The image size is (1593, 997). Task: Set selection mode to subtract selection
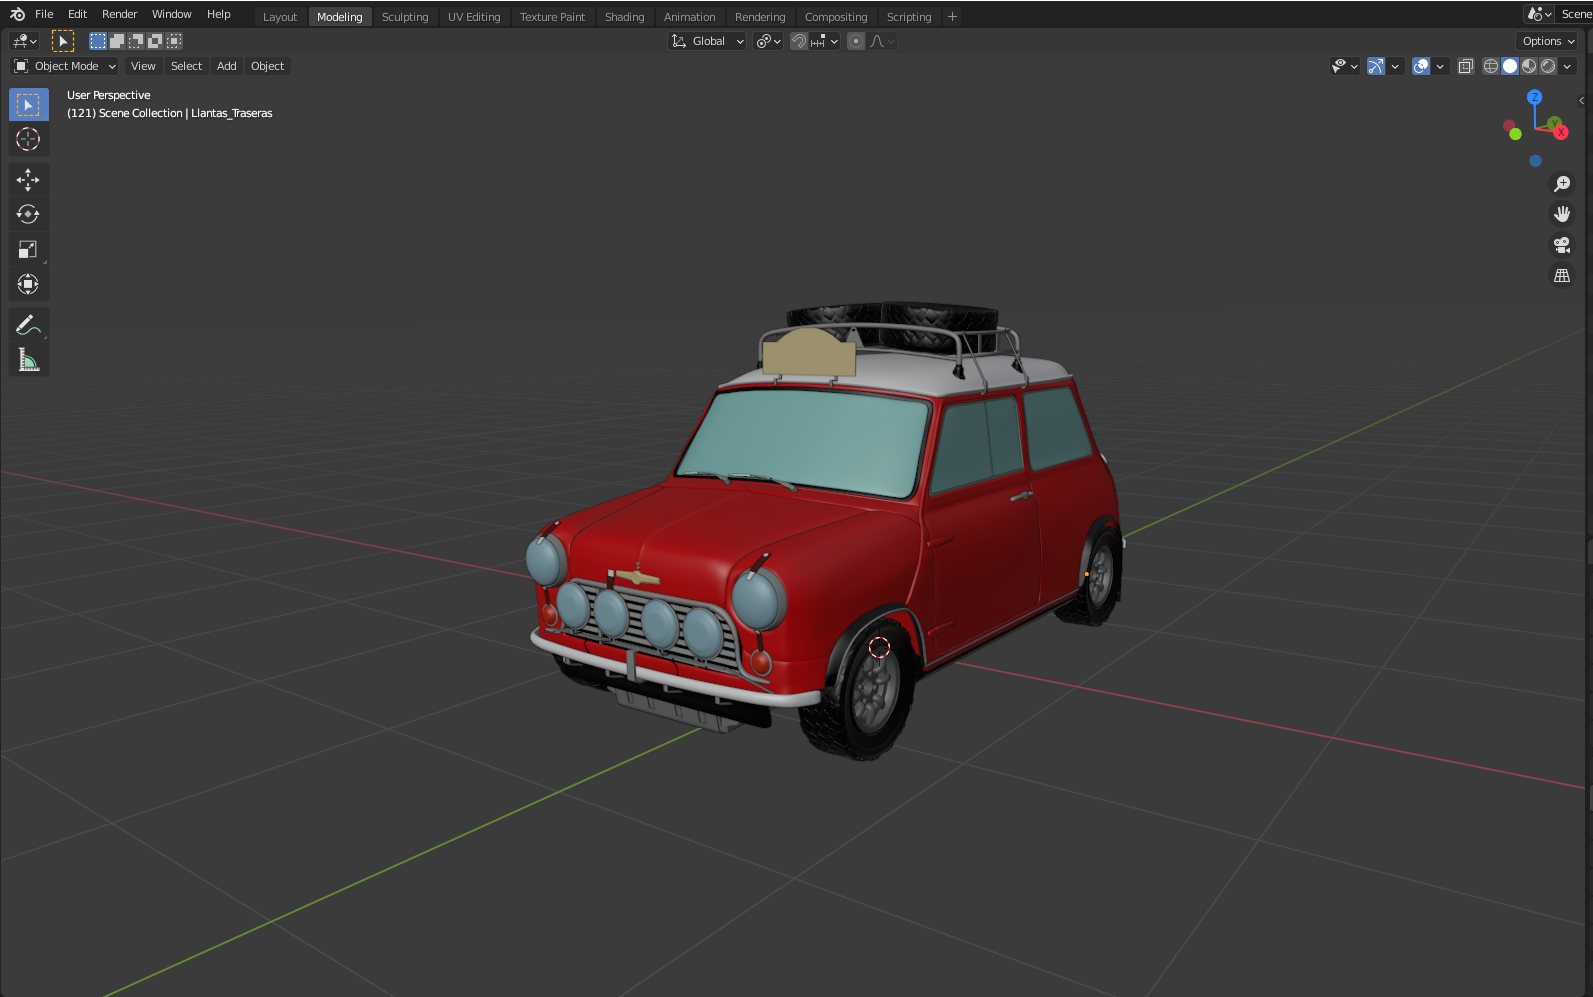(136, 41)
